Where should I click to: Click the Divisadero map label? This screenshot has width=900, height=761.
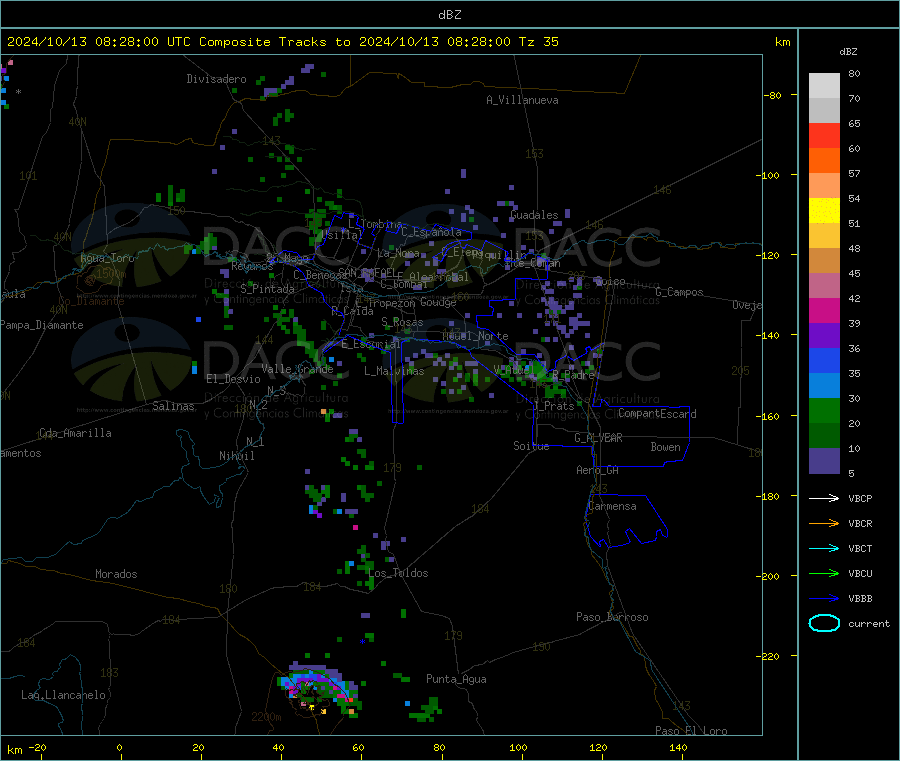216,79
